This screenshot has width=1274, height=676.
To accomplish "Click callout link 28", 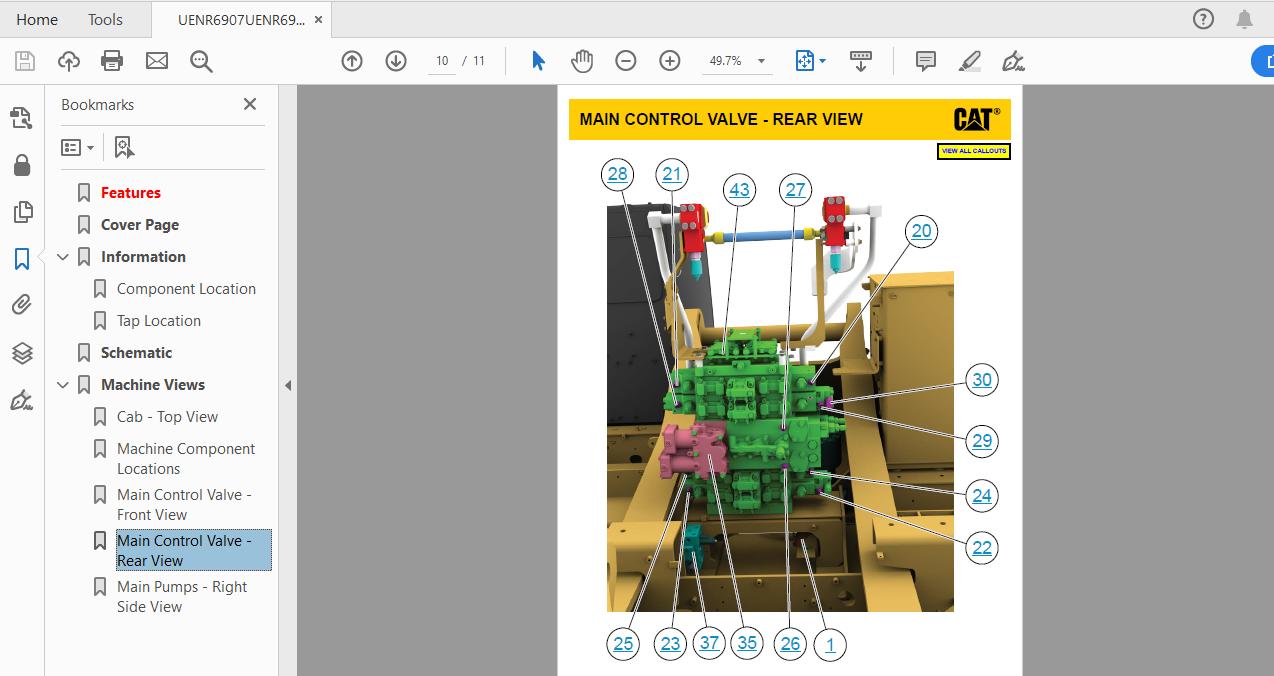I will click(618, 175).
